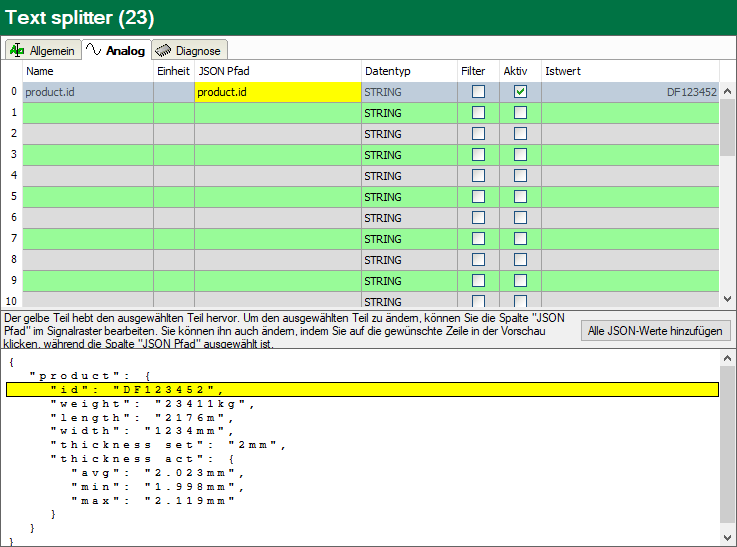Select the Analog tab
This screenshot has width=737, height=547.
coord(116,50)
